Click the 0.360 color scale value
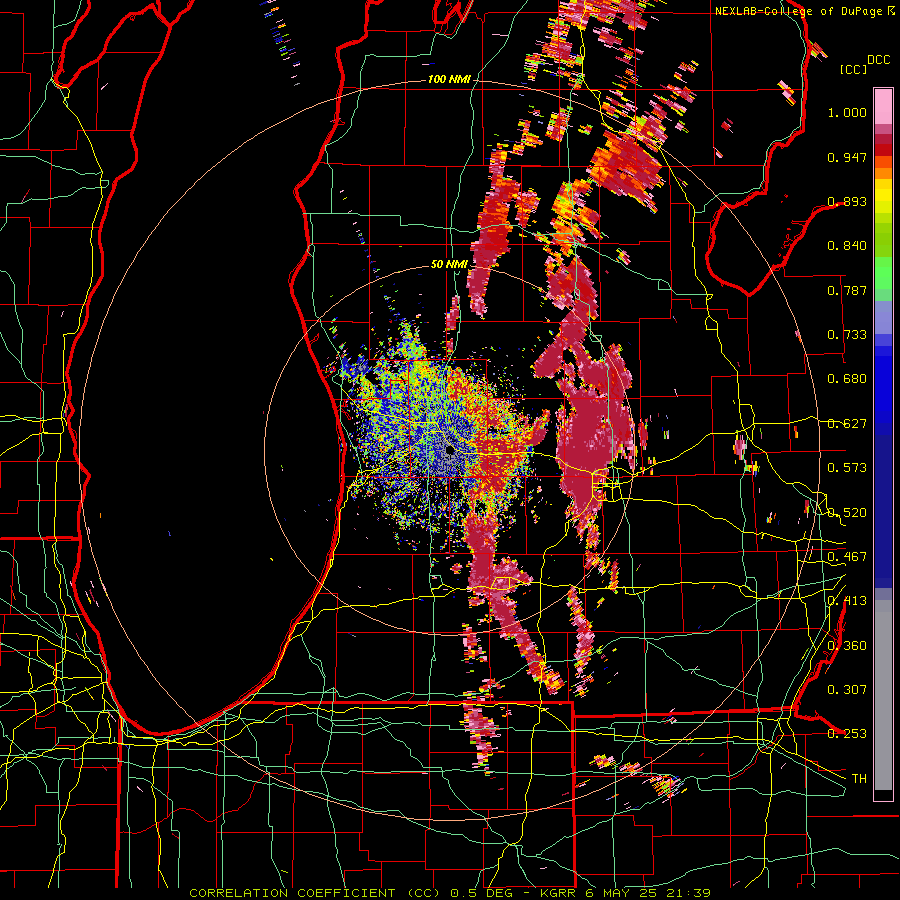This screenshot has height=900, width=900. coord(847,646)
